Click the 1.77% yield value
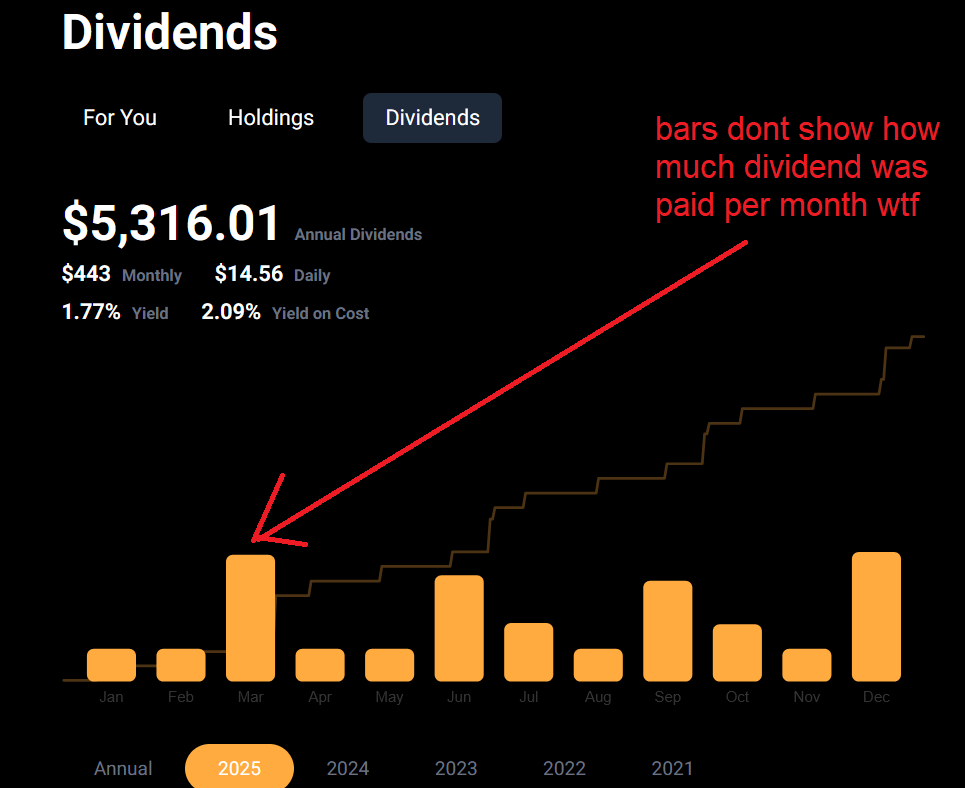 click(91, 312)
